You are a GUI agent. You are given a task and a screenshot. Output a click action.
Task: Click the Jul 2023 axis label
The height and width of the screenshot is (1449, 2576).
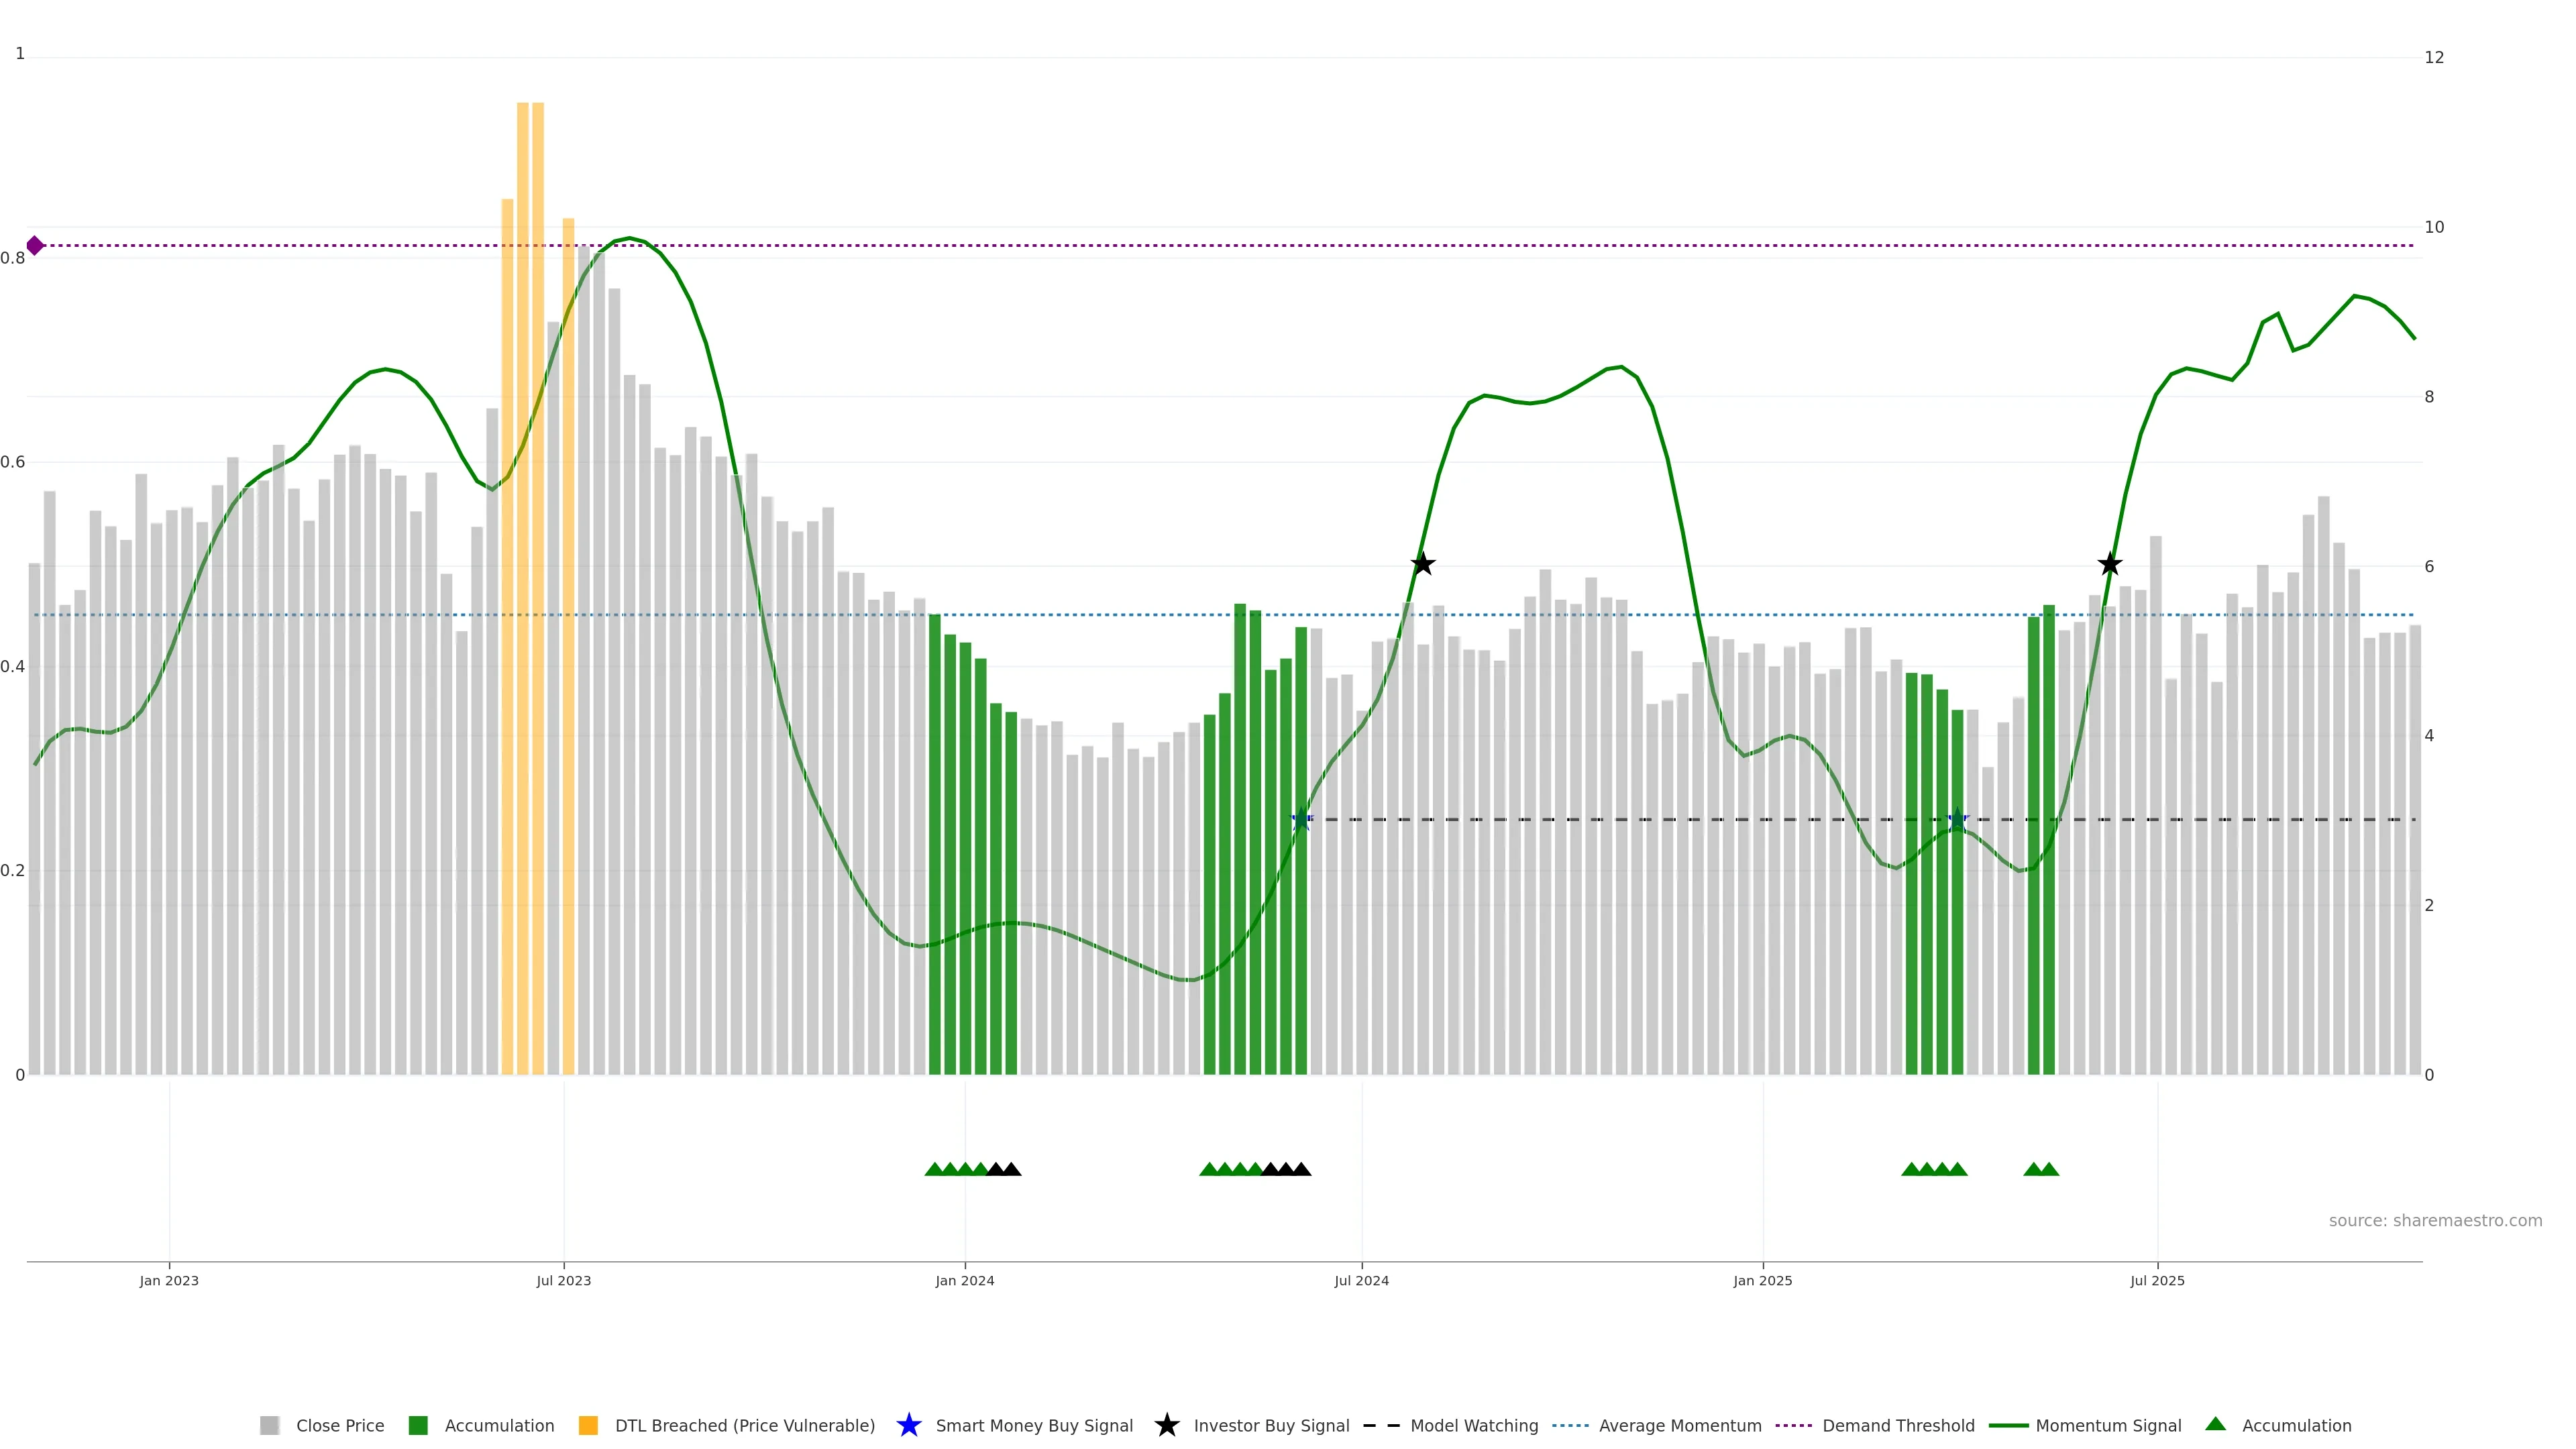click(563, 1281)
